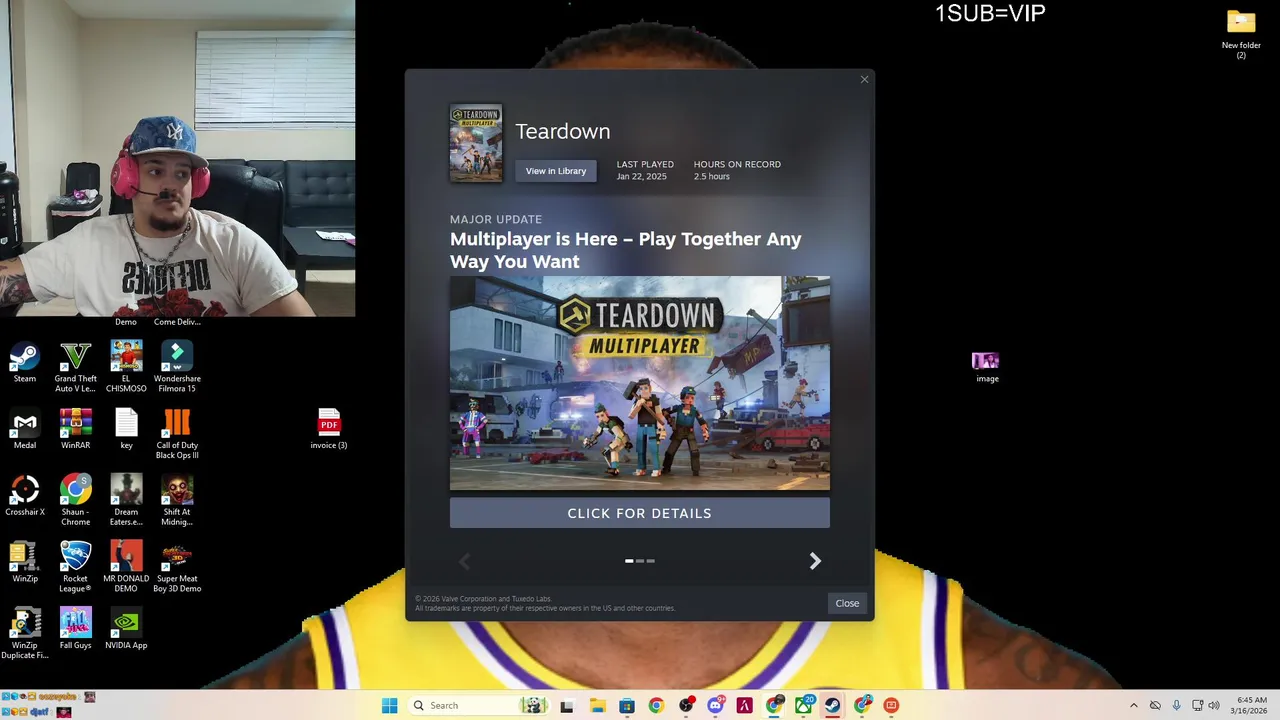
Task: Open the Windows Start menu
Action: click(x=389, y=706)
